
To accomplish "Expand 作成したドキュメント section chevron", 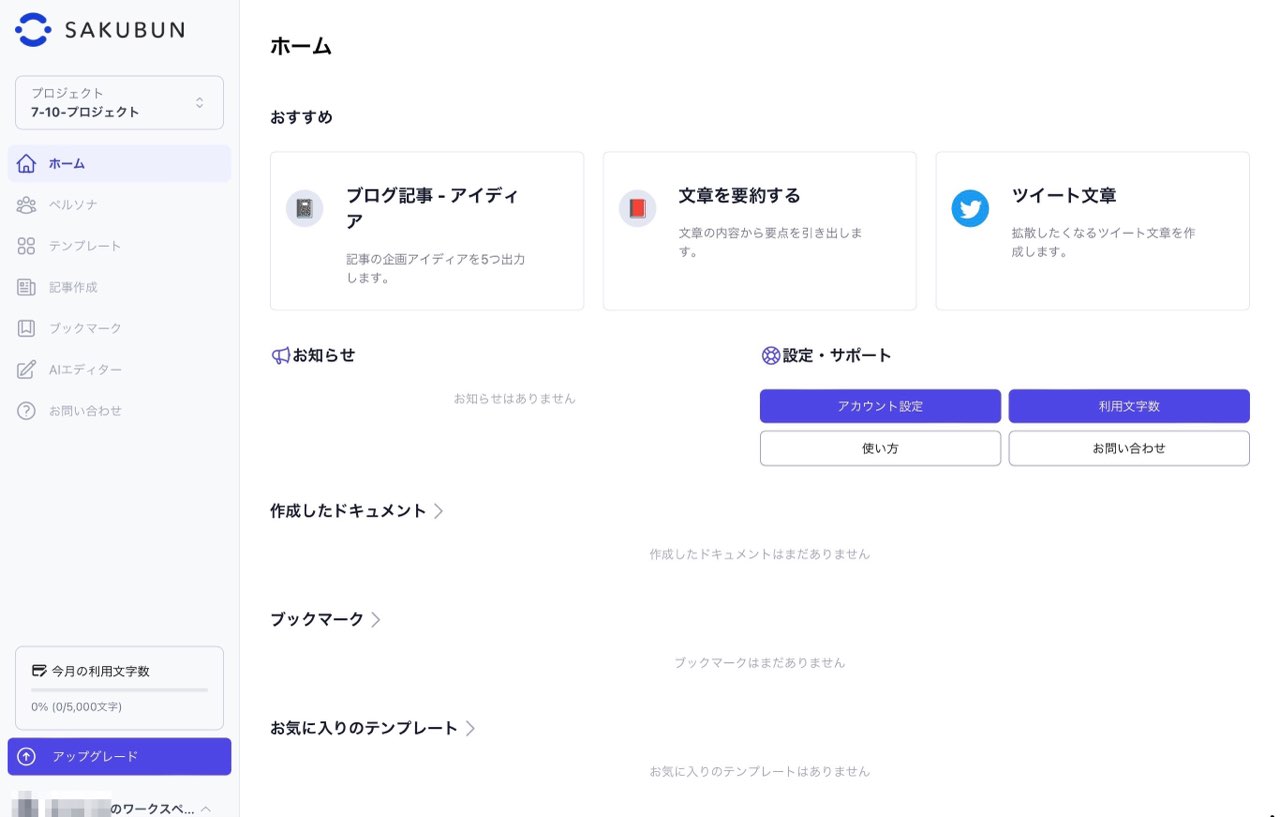I will [x=438, y=511].
